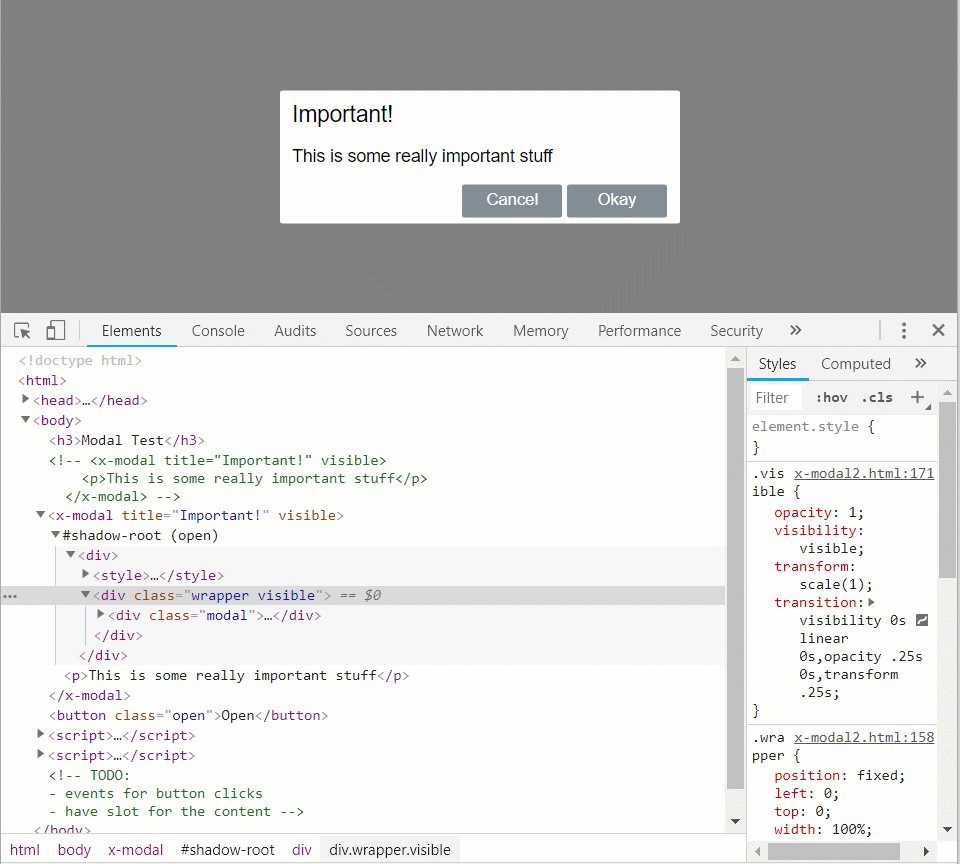The height and width of the screenshot is (864, 960).
Task: Toggle the .cls class editor
Action: click(x=877, y=398)
